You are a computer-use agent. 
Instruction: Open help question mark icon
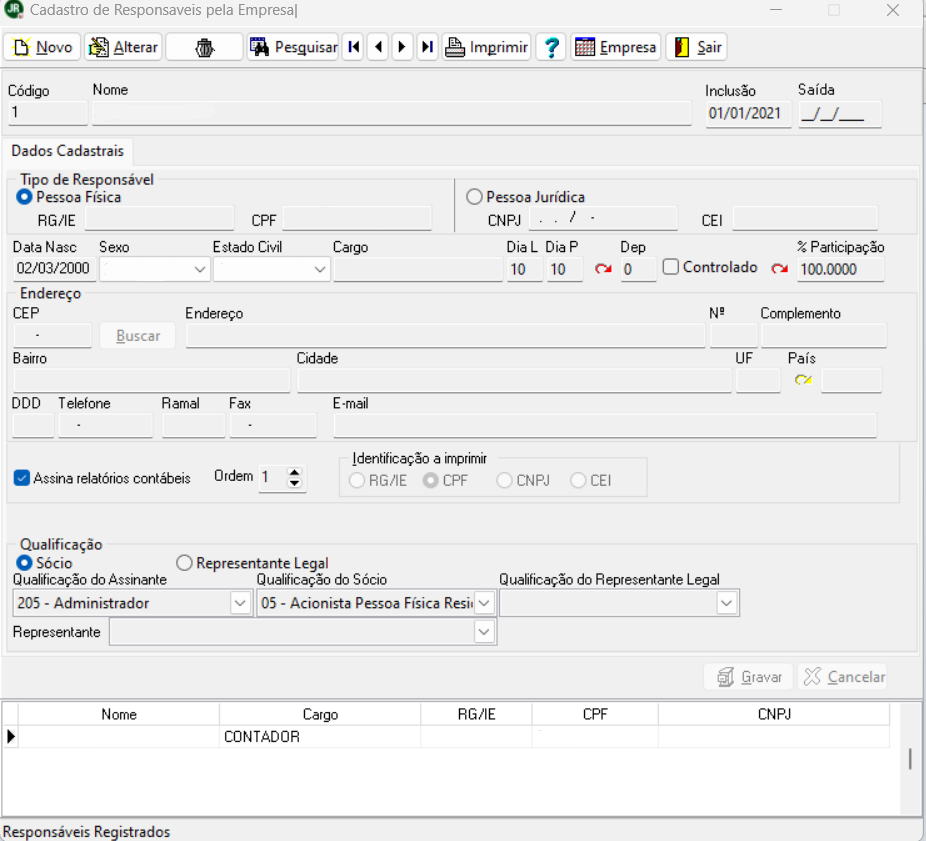[x=551, y=47]
